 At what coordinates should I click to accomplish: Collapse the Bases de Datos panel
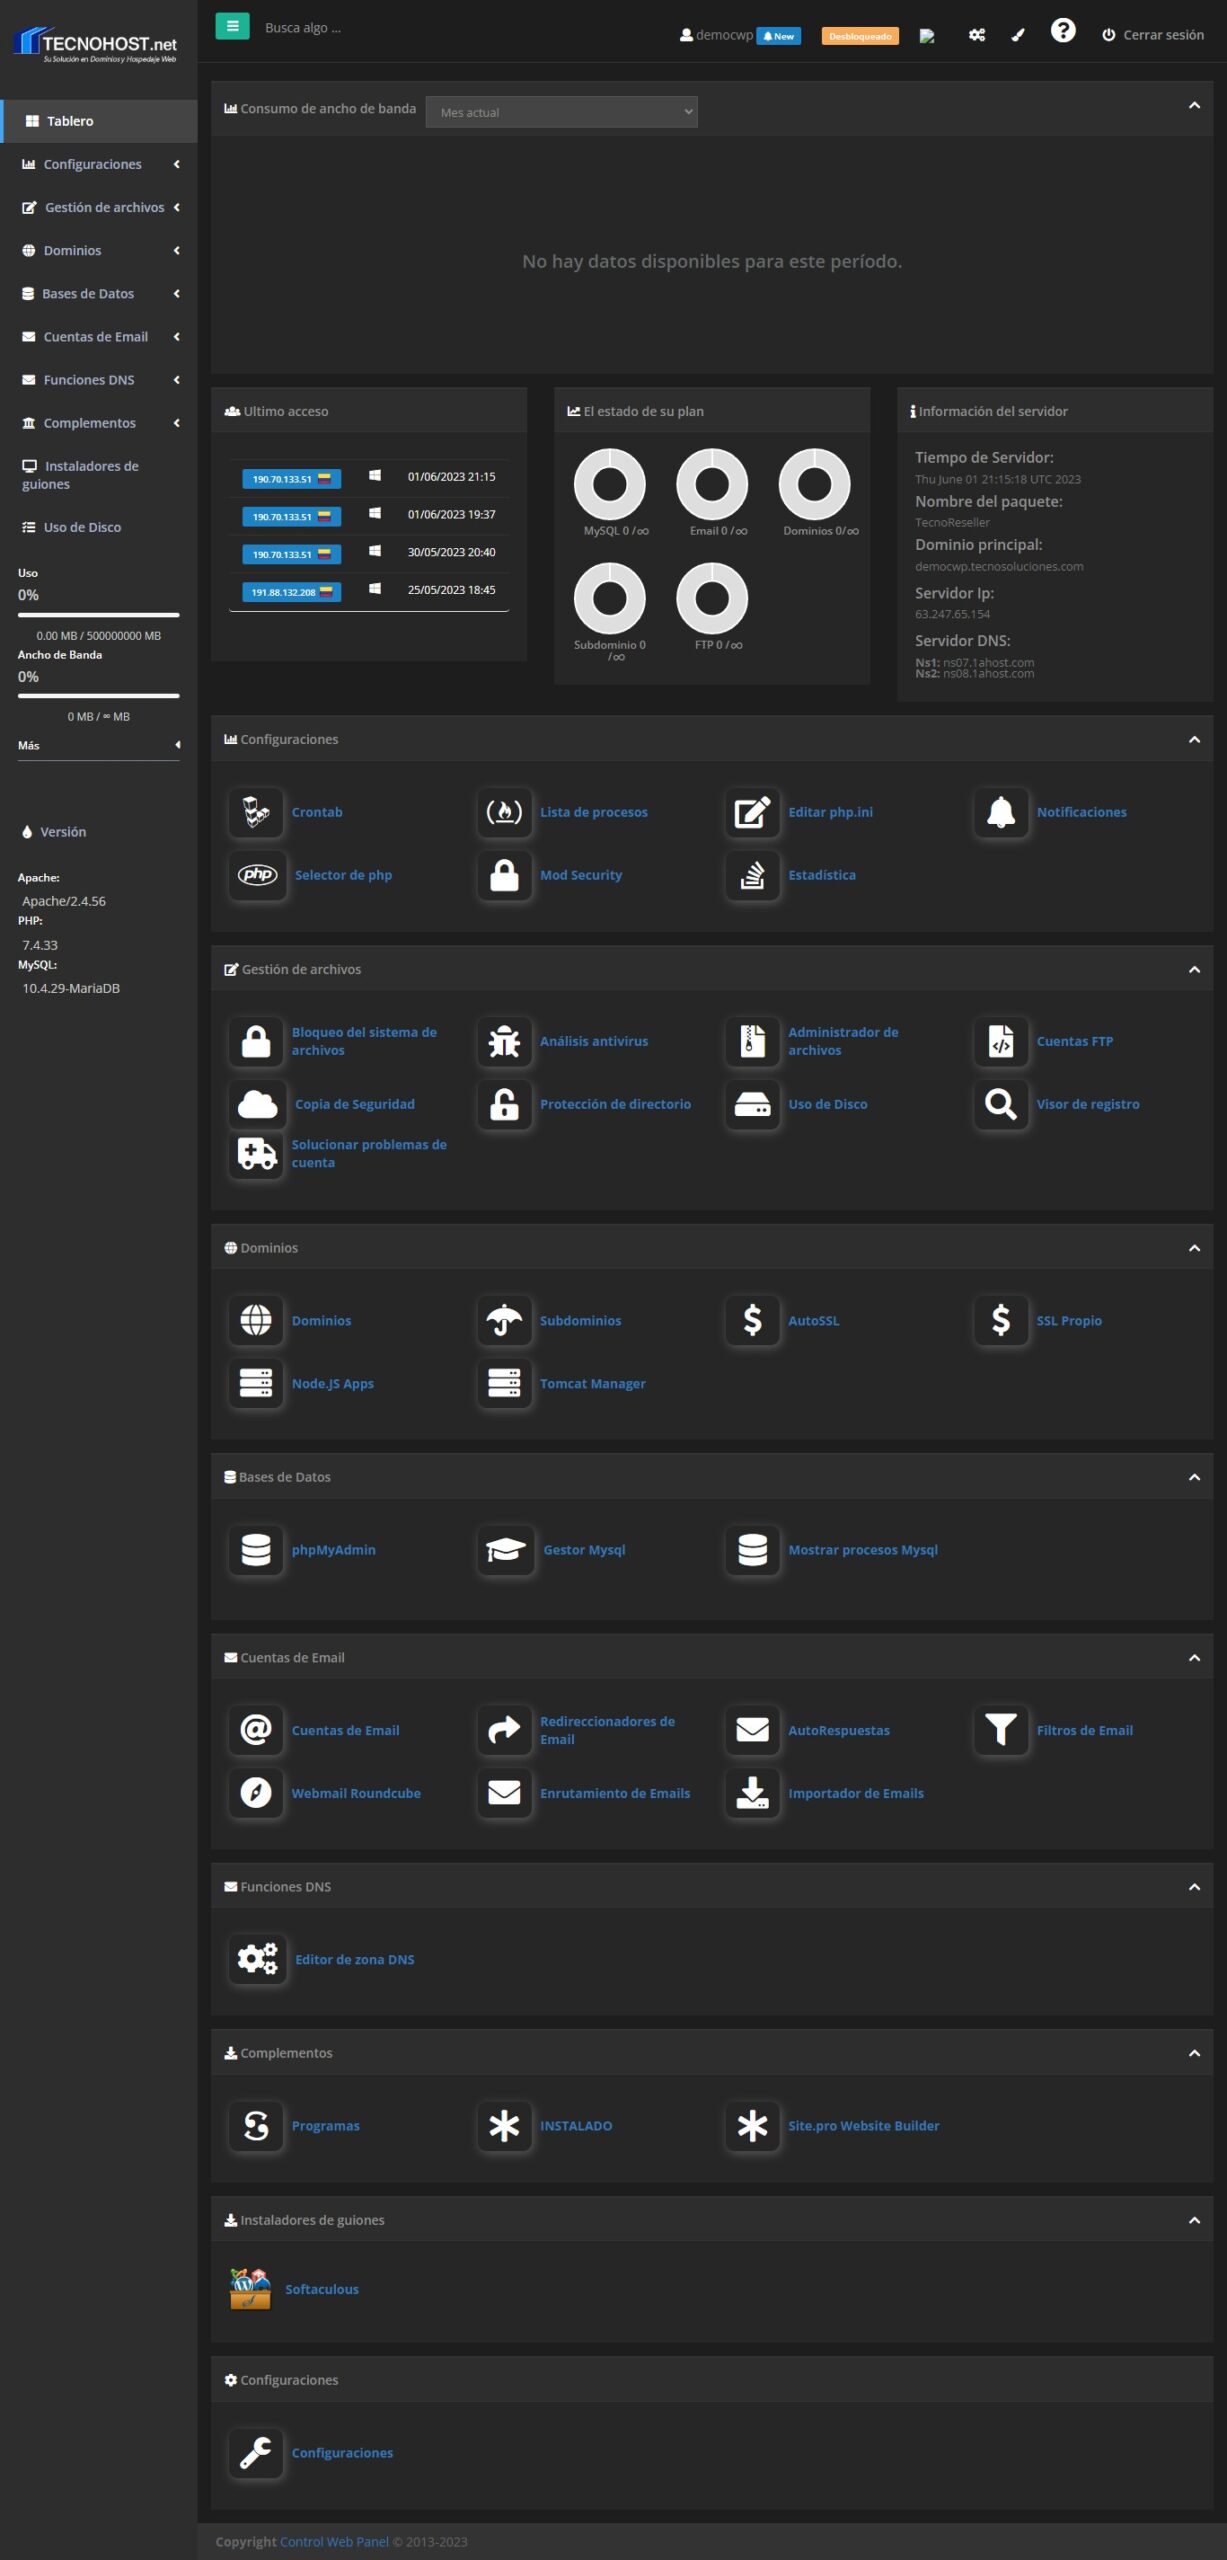[1193, 1477]
